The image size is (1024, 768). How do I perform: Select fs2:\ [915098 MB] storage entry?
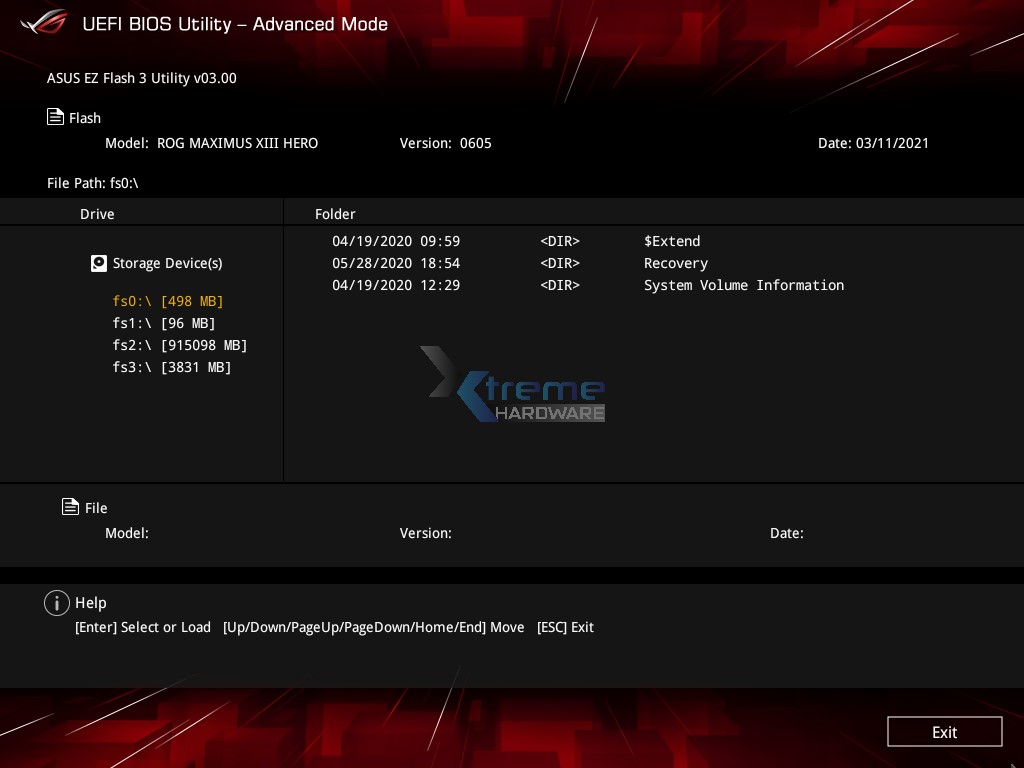[179, 345]
